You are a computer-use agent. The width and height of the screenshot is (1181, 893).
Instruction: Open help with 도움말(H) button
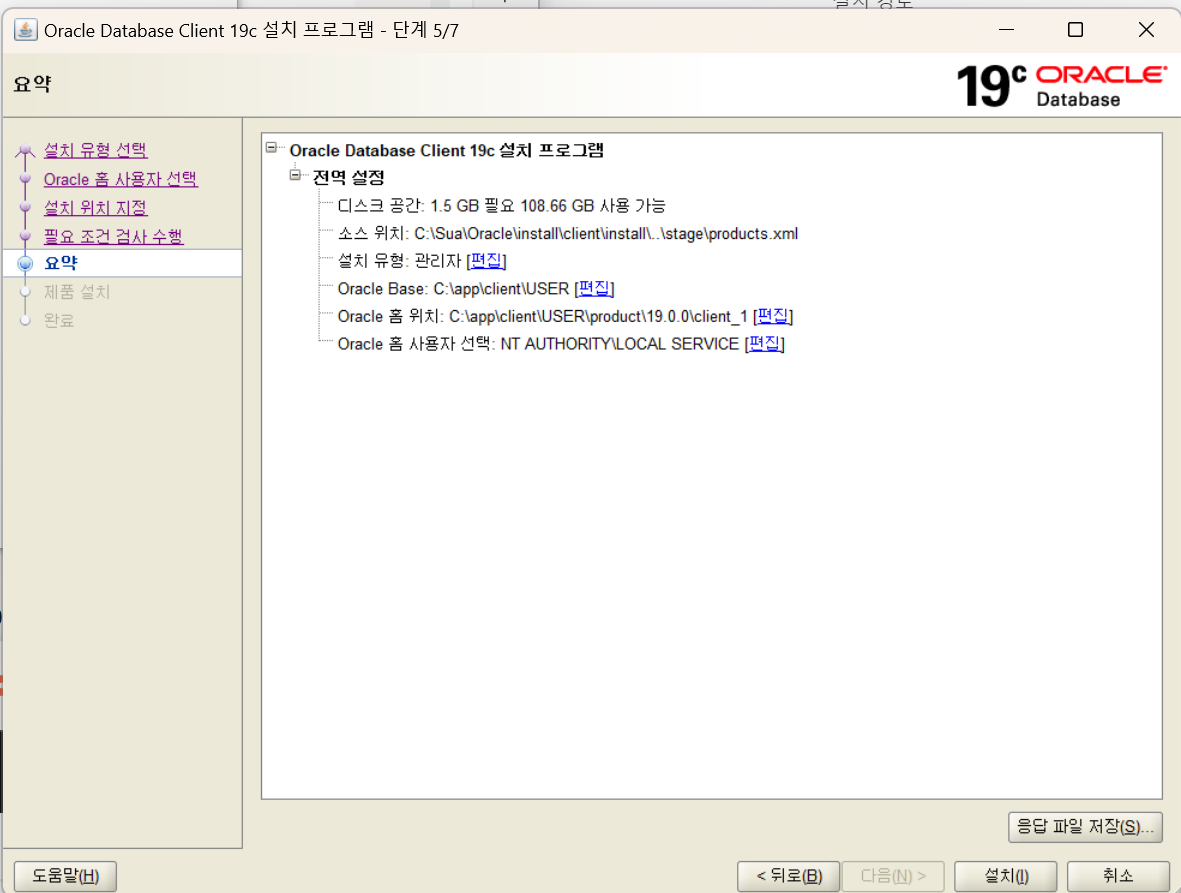pyautogui.click(x=66, y=876)
